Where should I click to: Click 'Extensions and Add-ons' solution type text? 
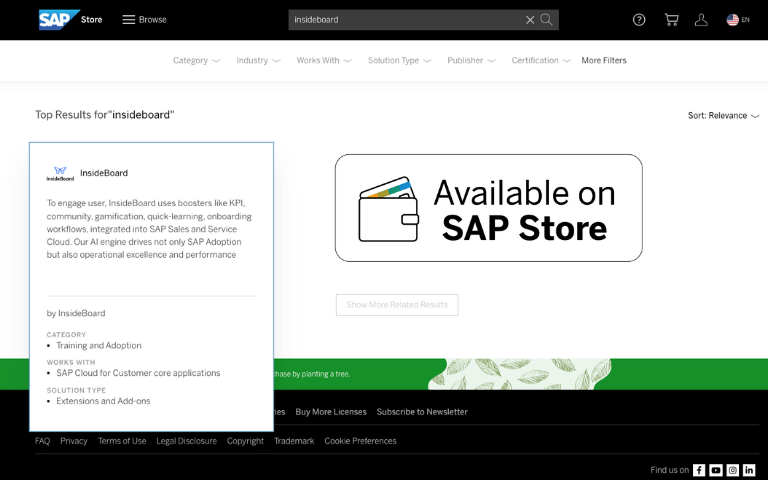(x=103, y=401)
